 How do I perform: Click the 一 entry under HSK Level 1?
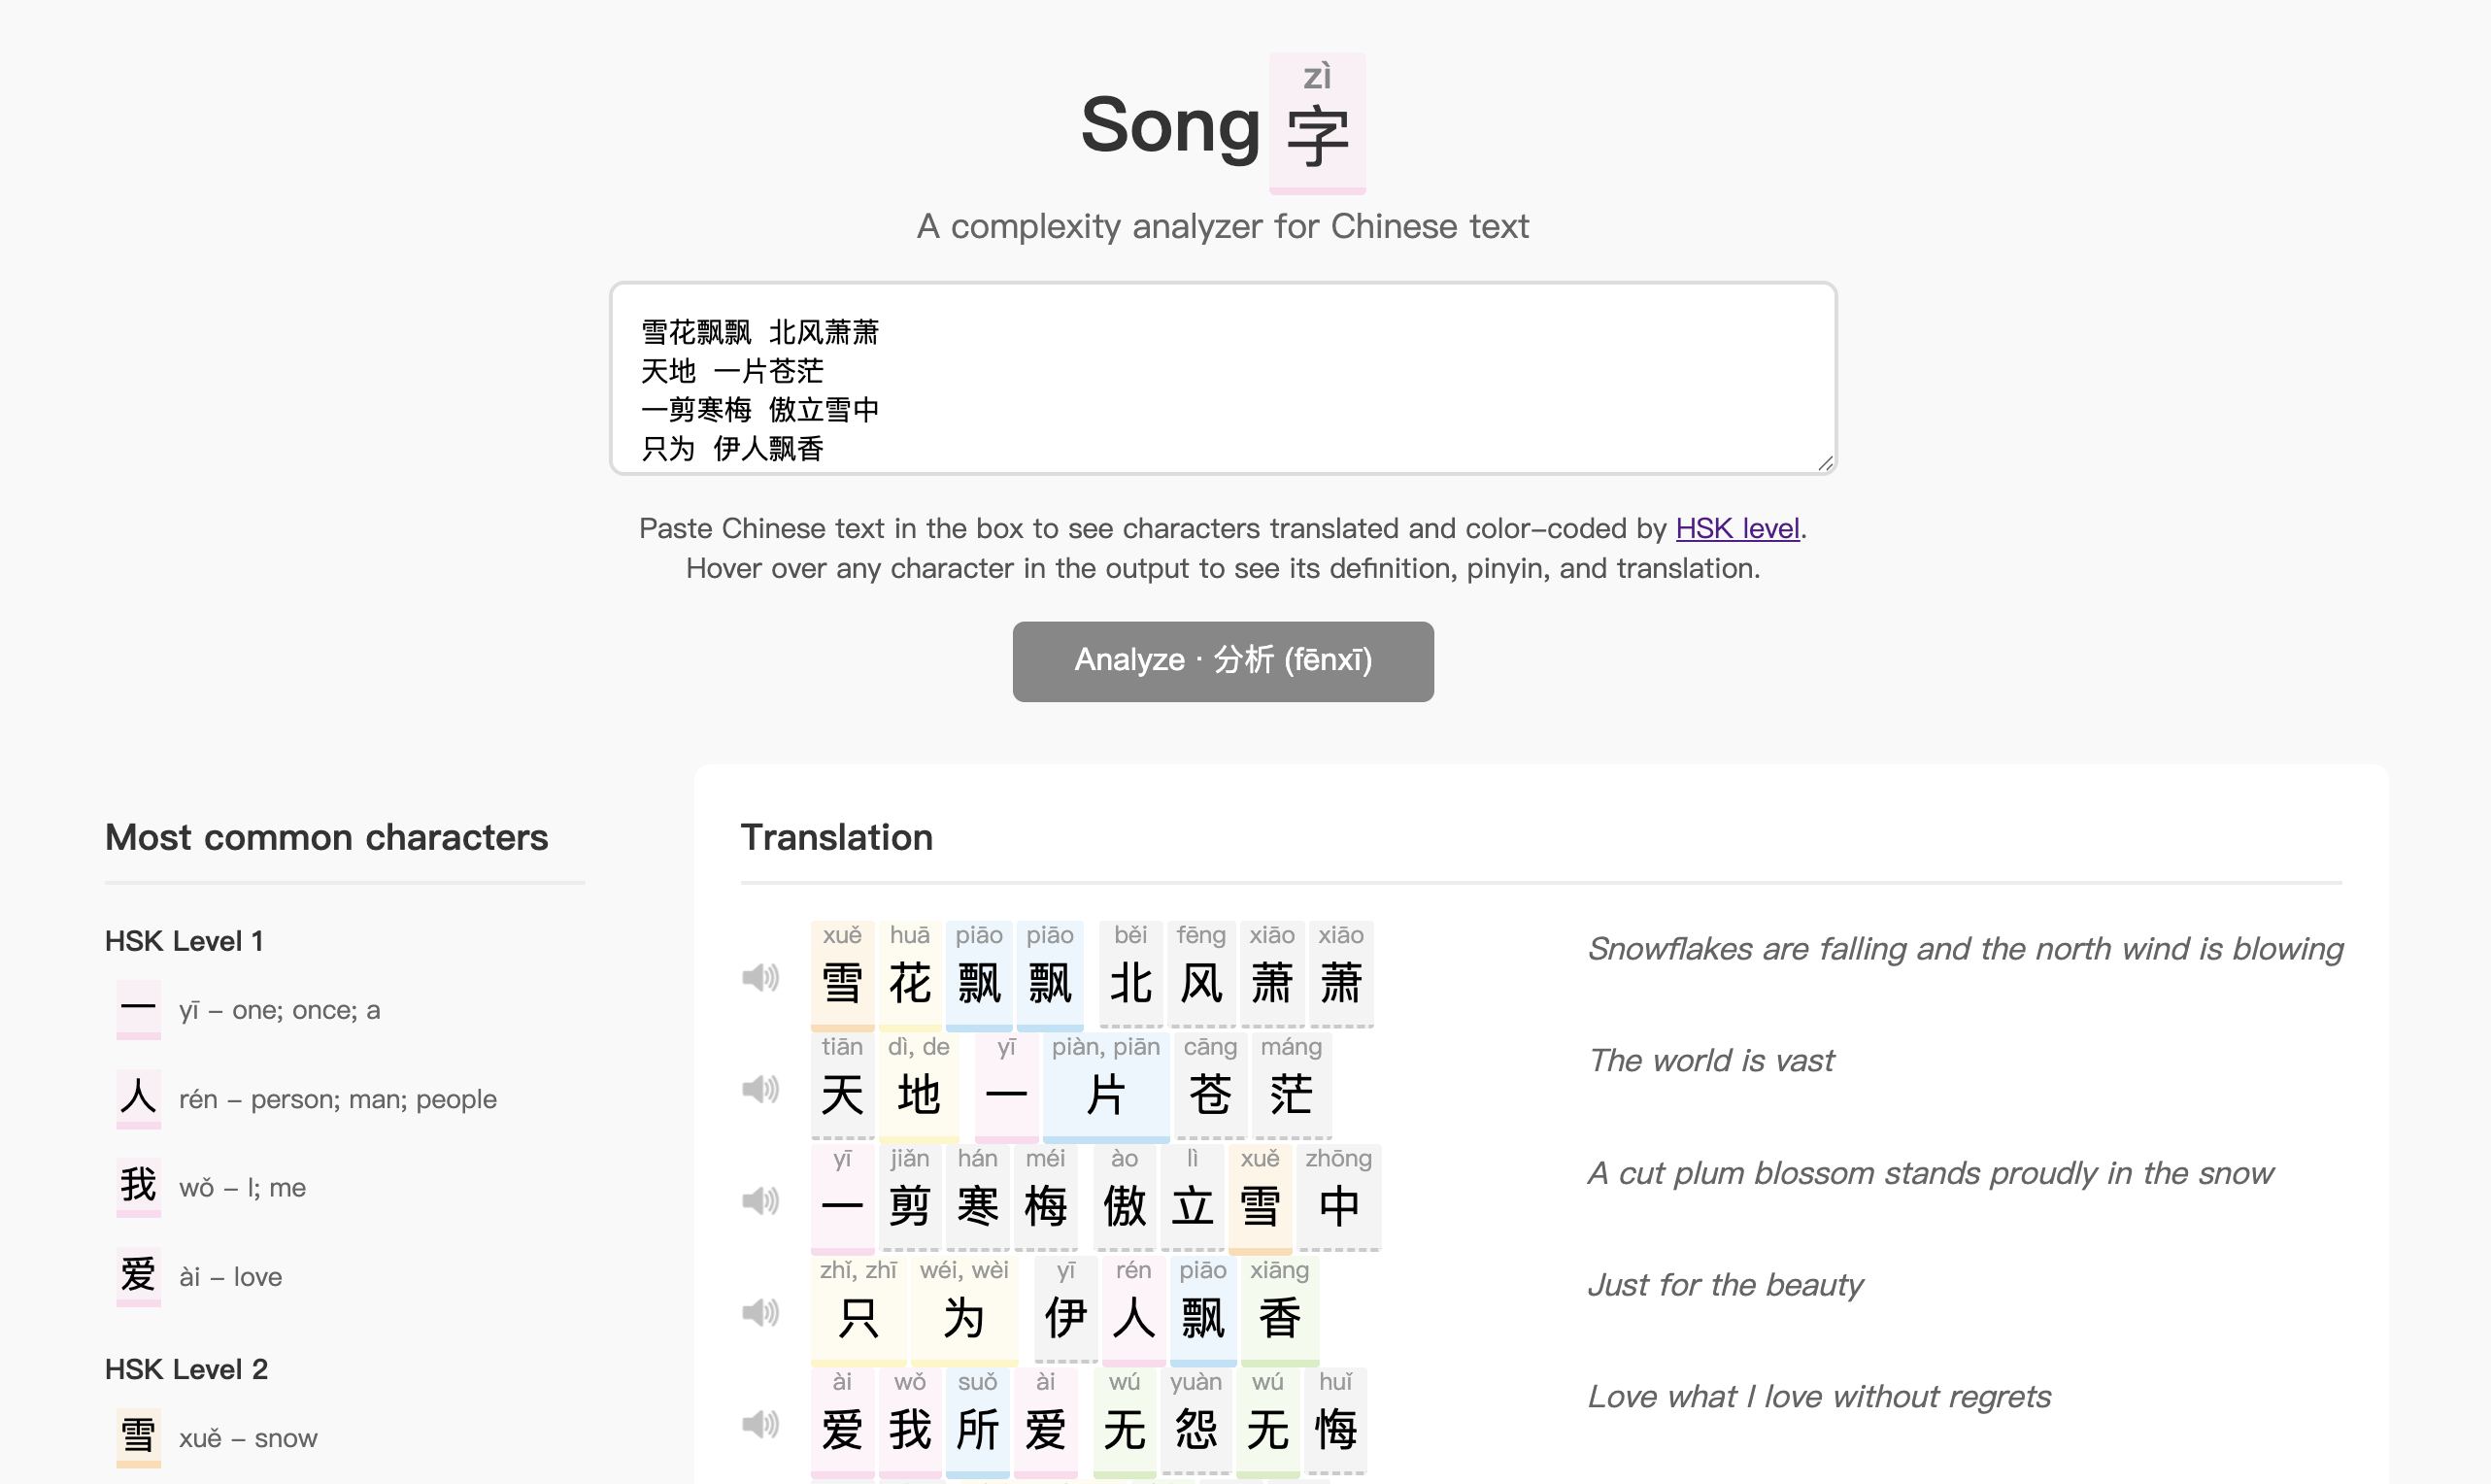pos(138,1010)
